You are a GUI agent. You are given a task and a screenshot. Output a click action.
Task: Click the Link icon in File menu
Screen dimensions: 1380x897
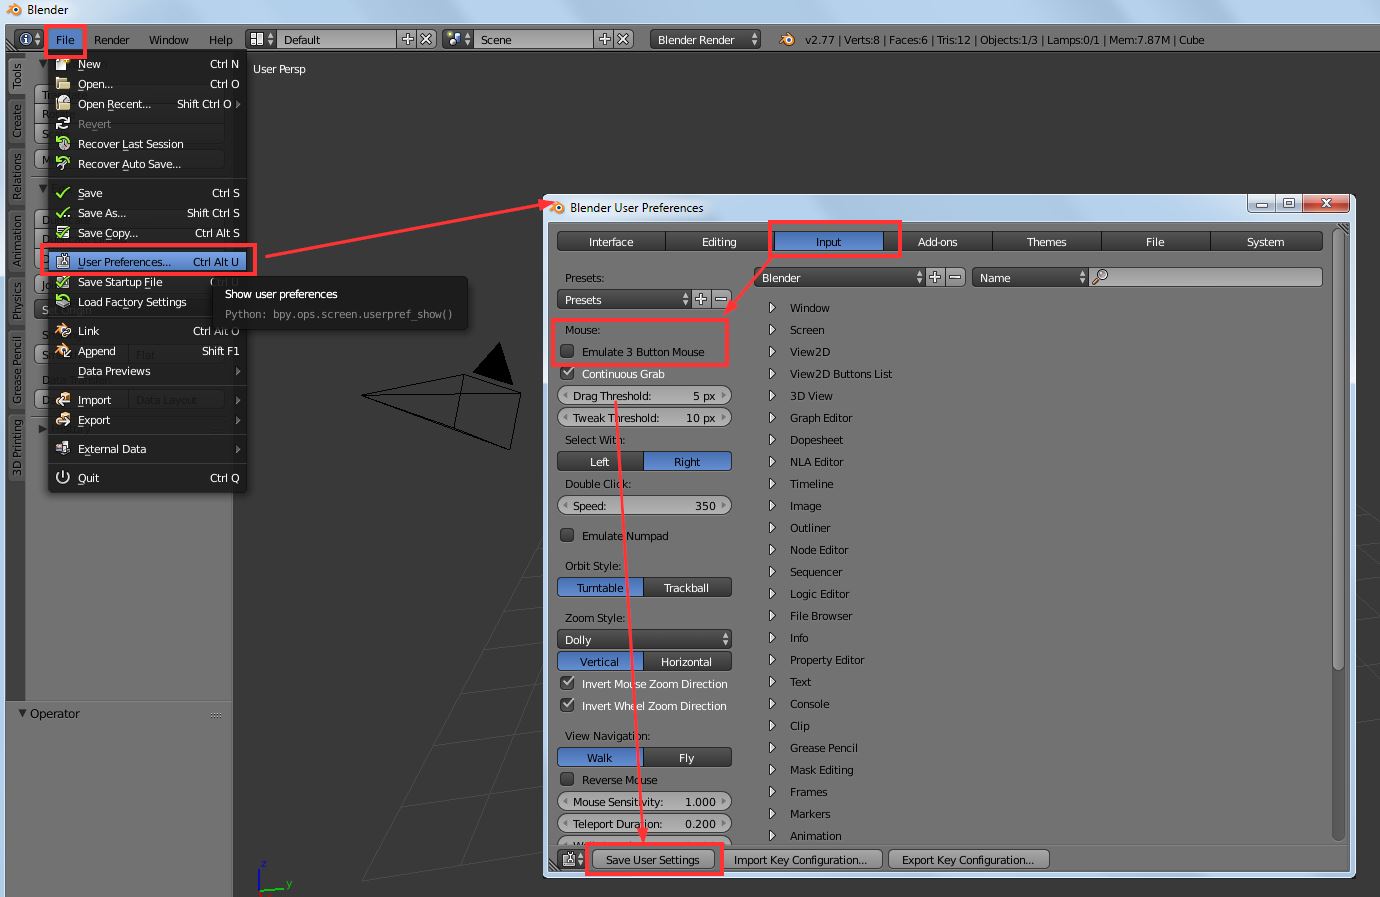tap(62, 330)
